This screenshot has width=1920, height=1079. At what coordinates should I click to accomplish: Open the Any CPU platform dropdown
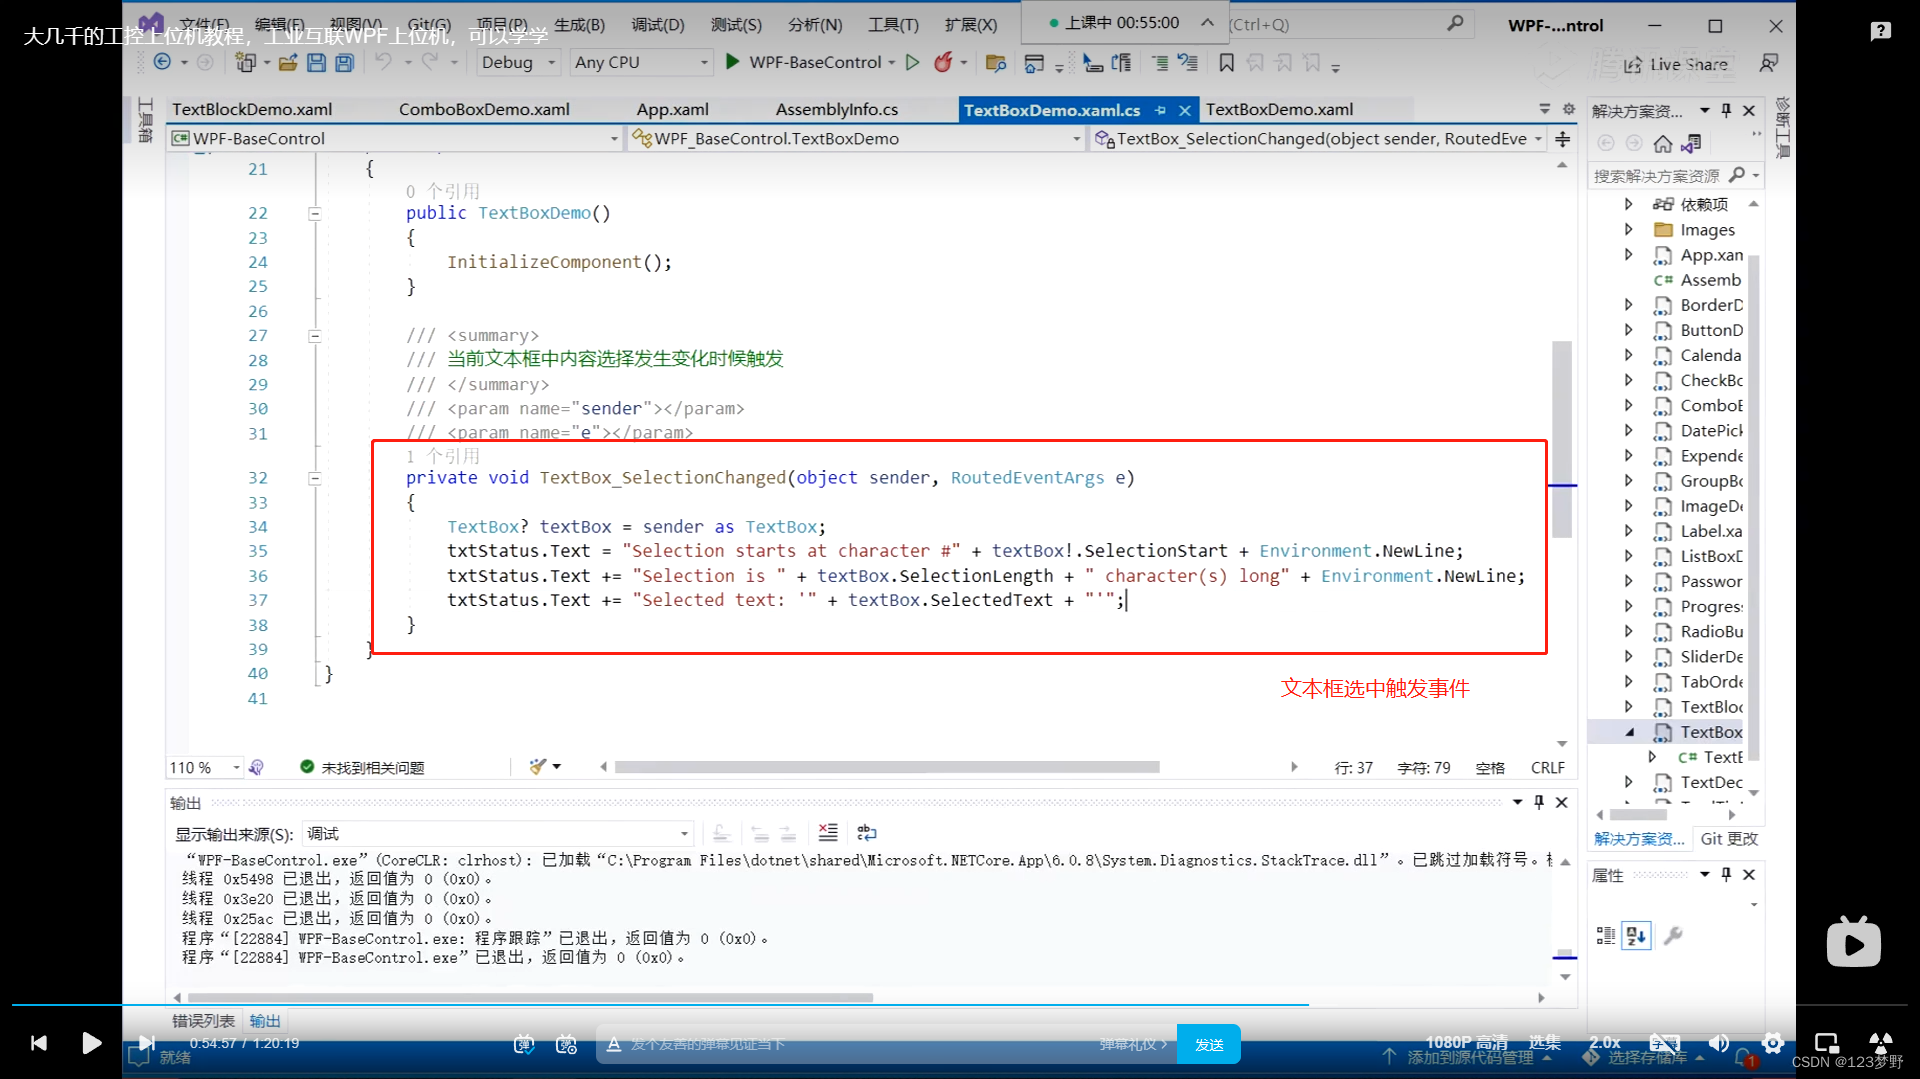pyautogui.click(x=641, y=62)
